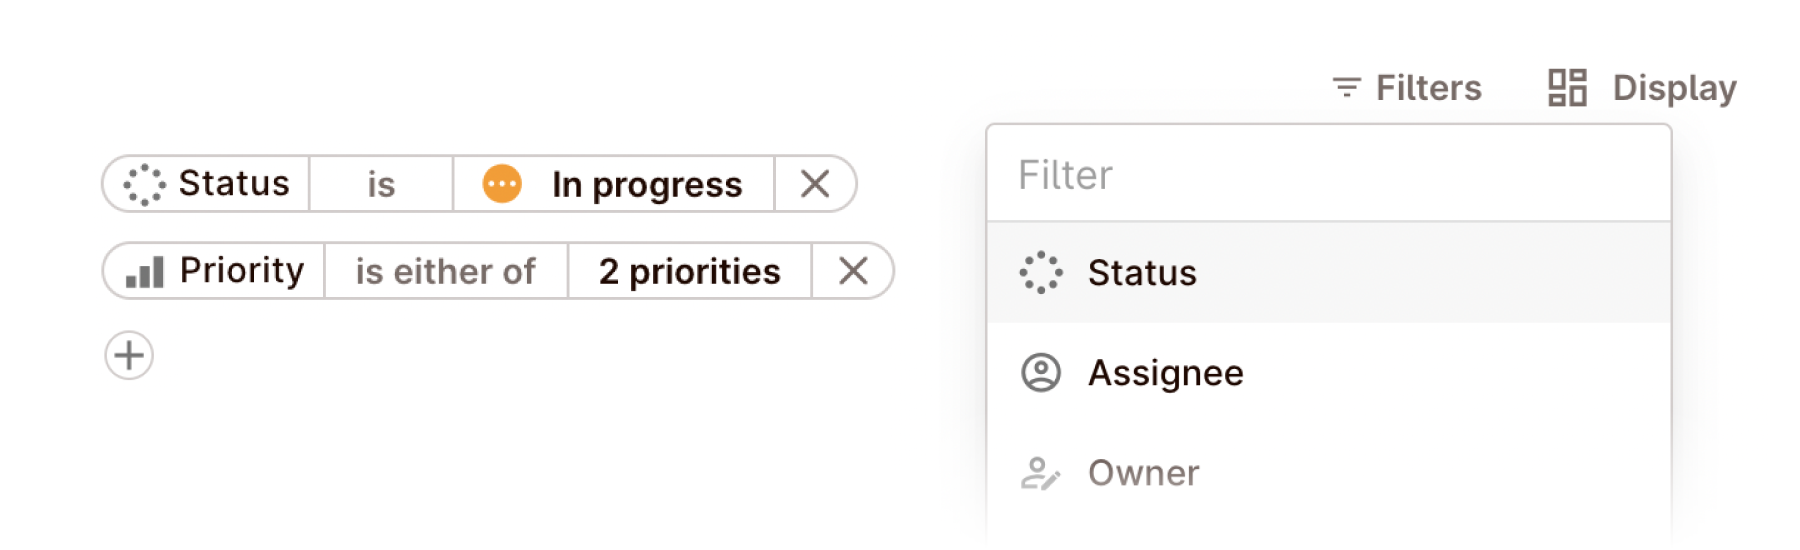Viewport: 1800px width, 550px height.
Task: Open the "2 priorities" value dropdown
Action: [689, 271]
